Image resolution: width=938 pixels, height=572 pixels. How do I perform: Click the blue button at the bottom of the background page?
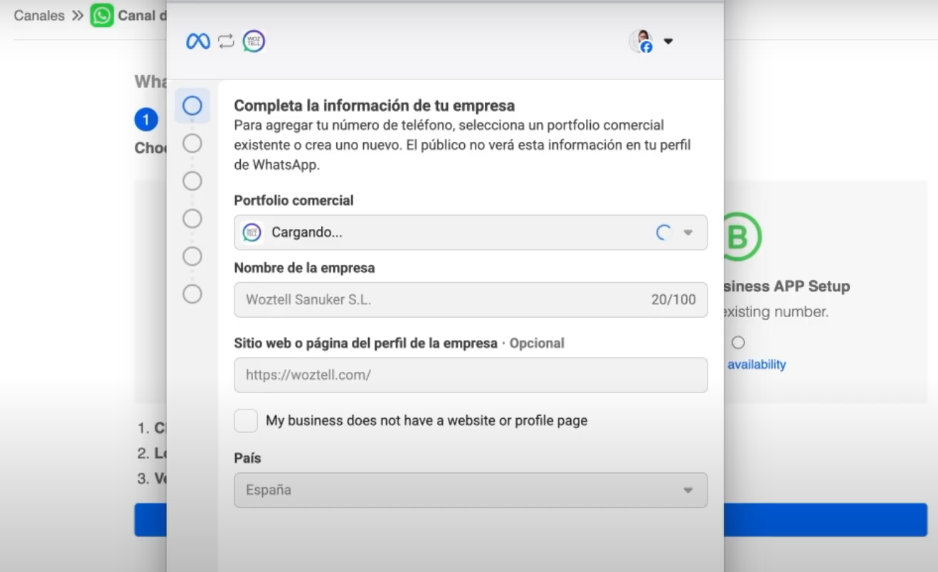click(826, 519)
